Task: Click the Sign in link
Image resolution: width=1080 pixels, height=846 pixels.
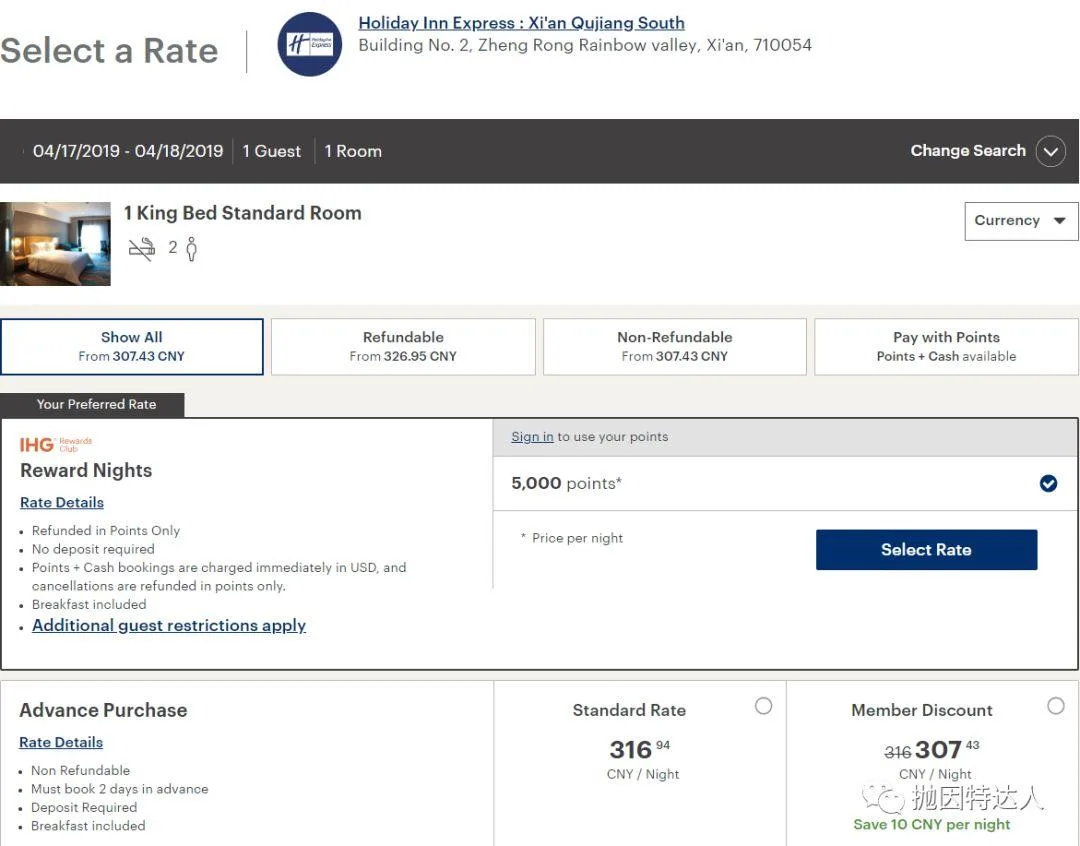Action: tap(532, 437)
